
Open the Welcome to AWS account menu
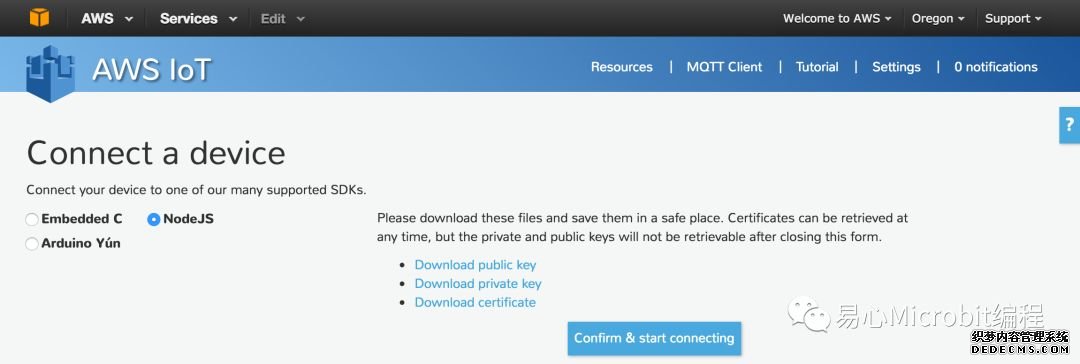[837, 19]
